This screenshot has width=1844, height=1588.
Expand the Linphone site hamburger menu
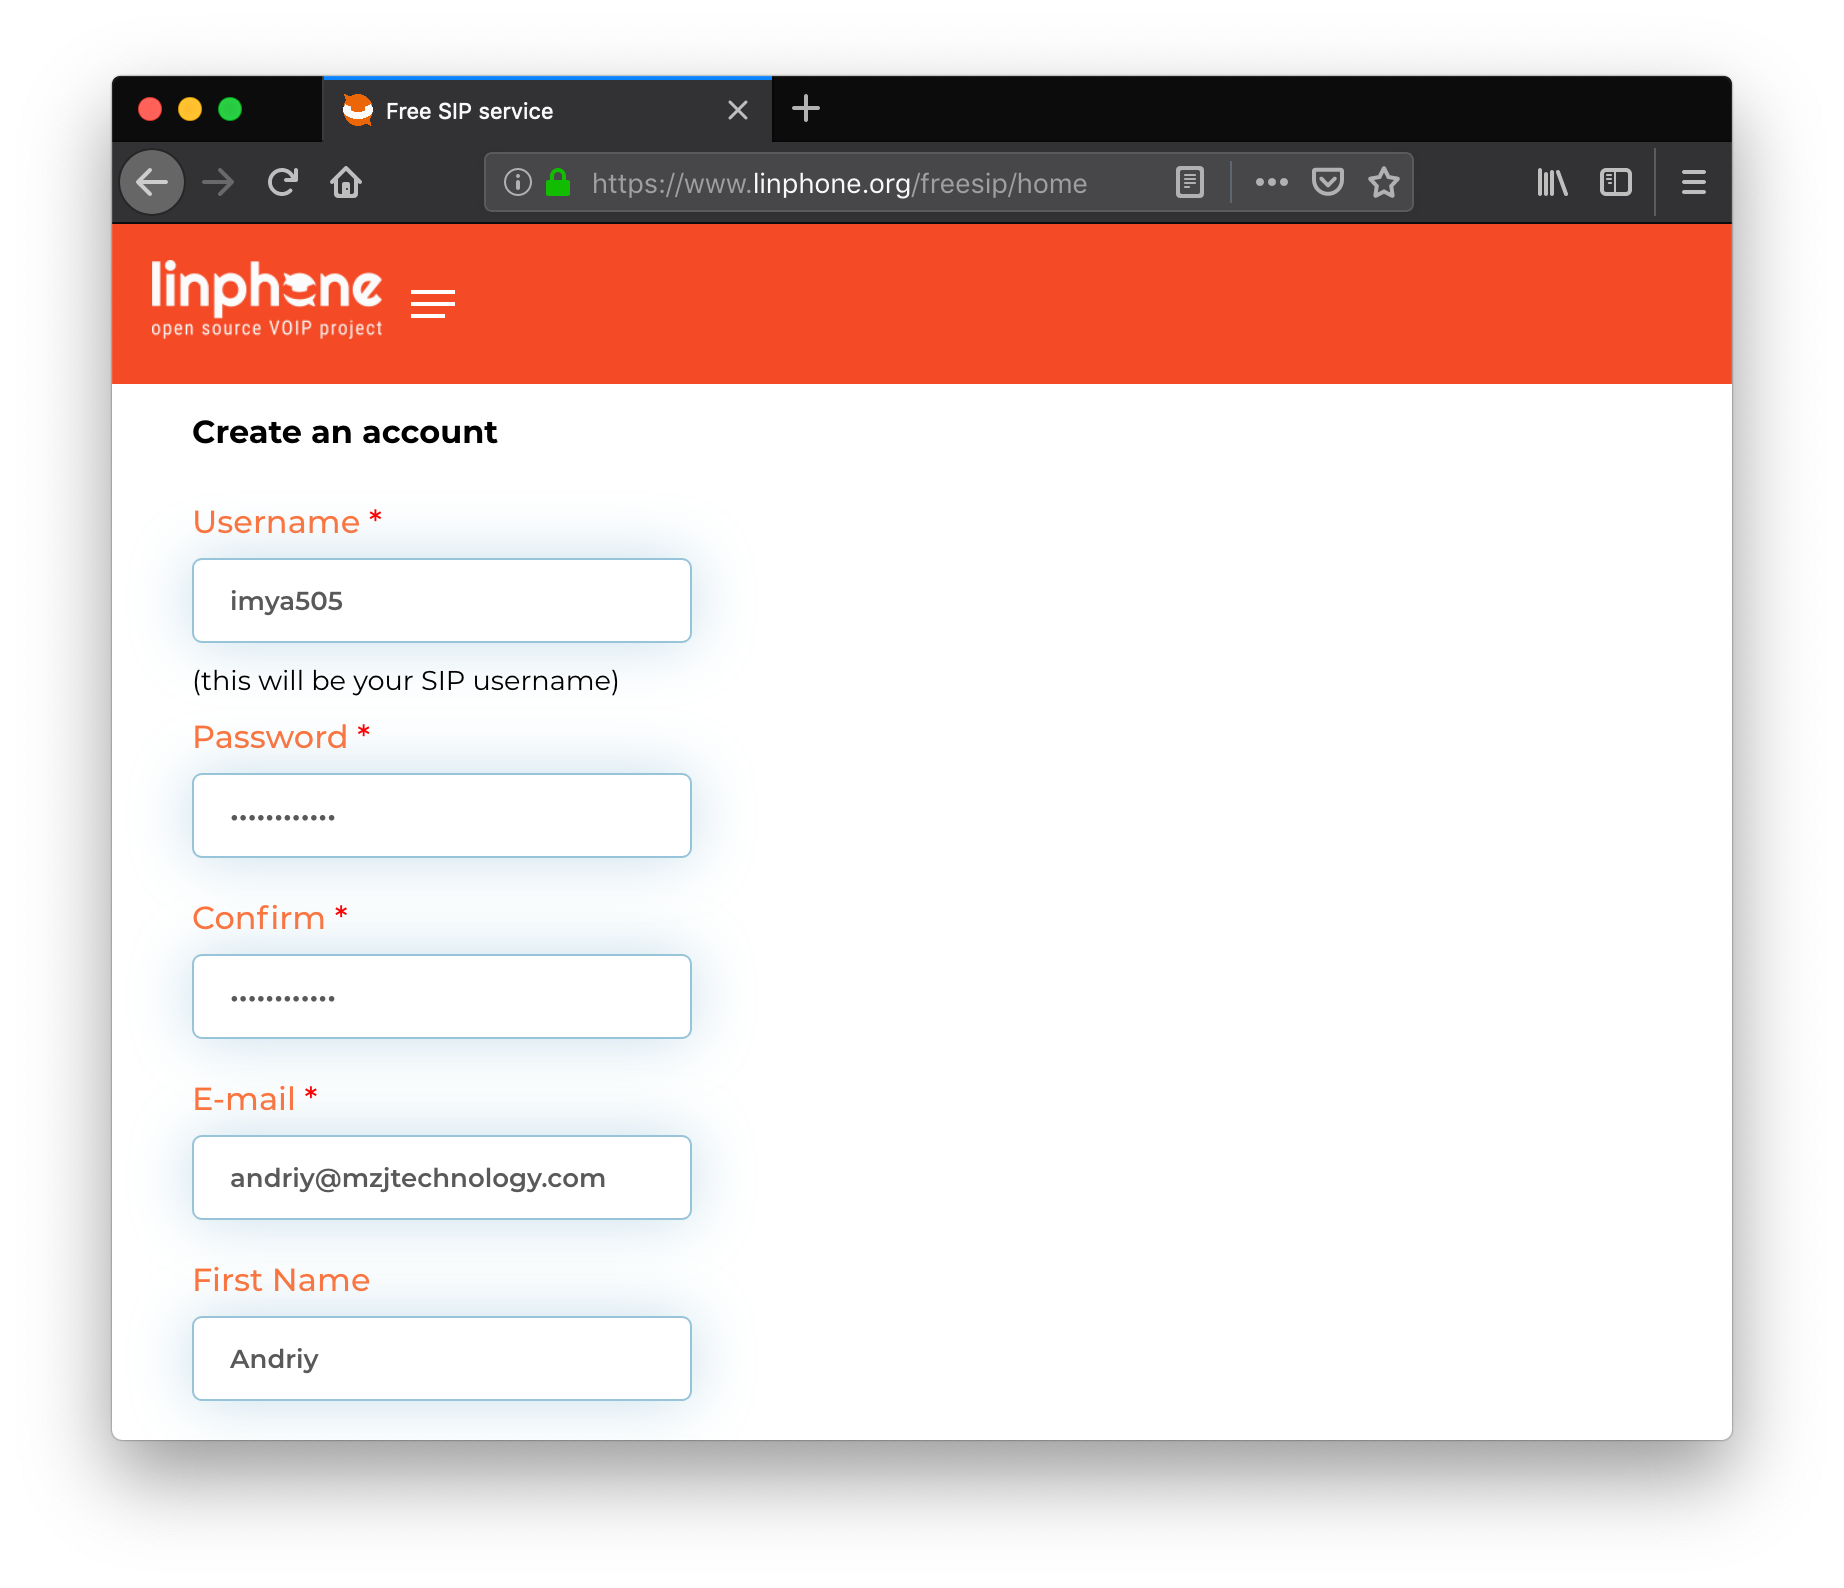point(432,303)
